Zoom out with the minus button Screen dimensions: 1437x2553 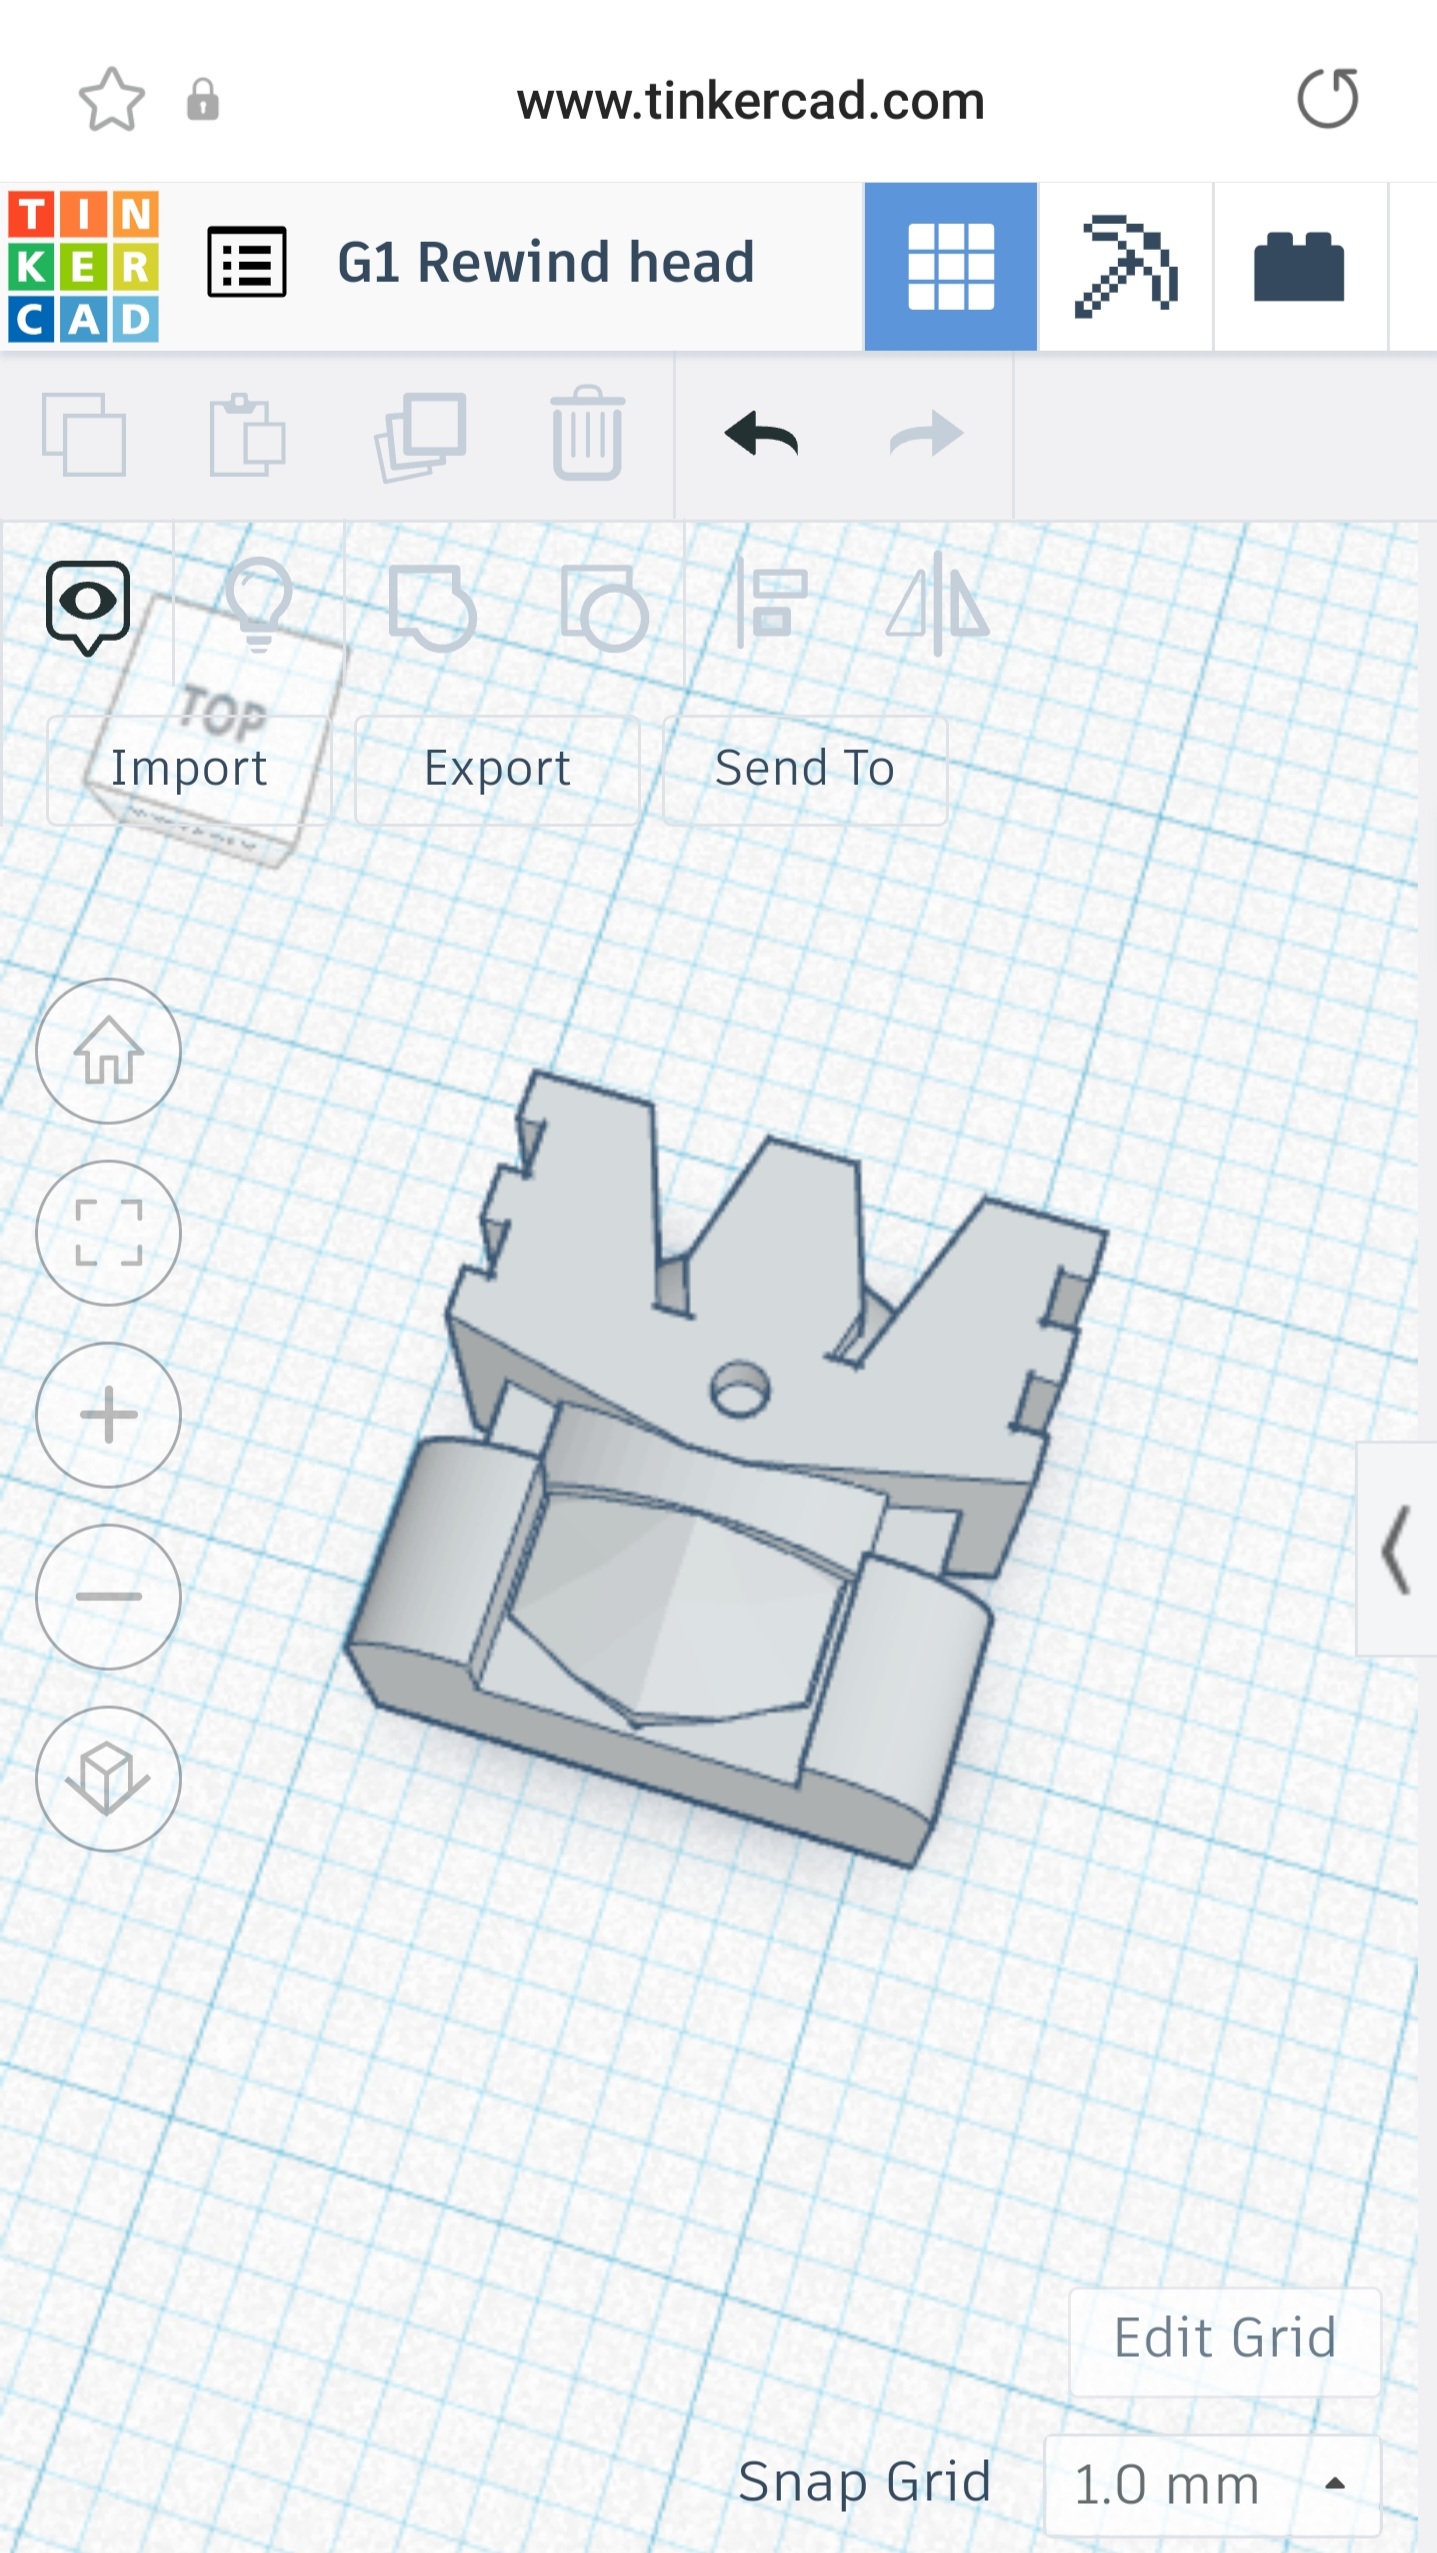[x=108, y=1597]
